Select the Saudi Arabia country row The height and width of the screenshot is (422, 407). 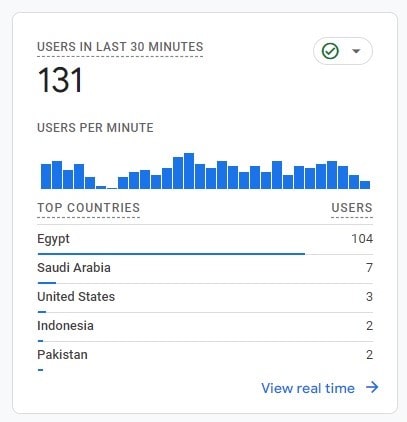pos(205,269)
